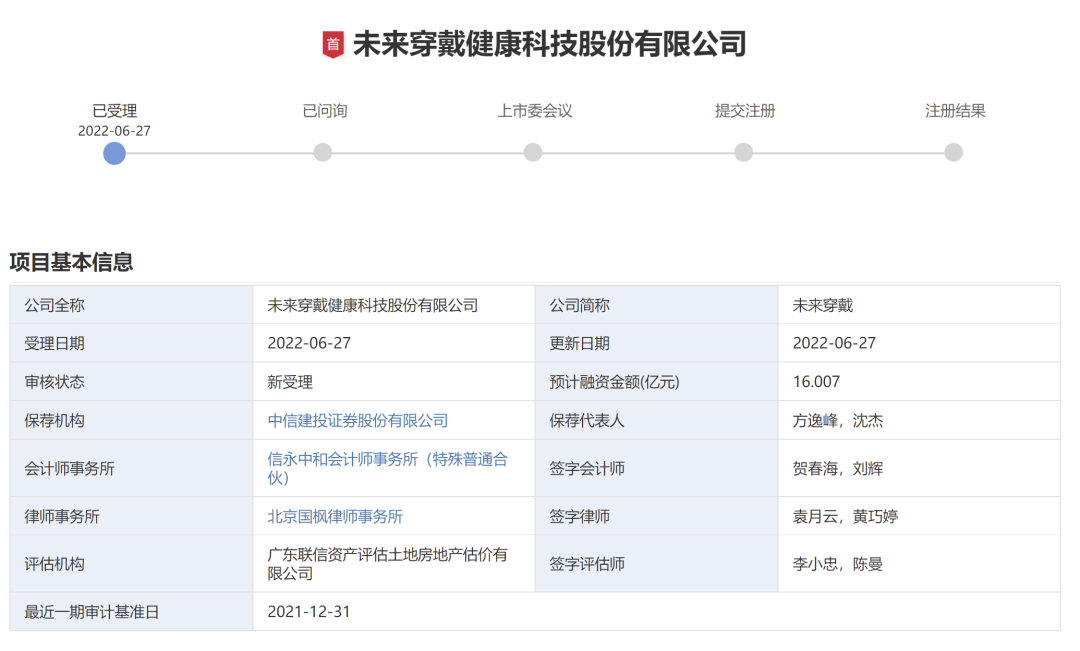
Task: Click the 保荐机构 row label
Action: tap(54, 421)
